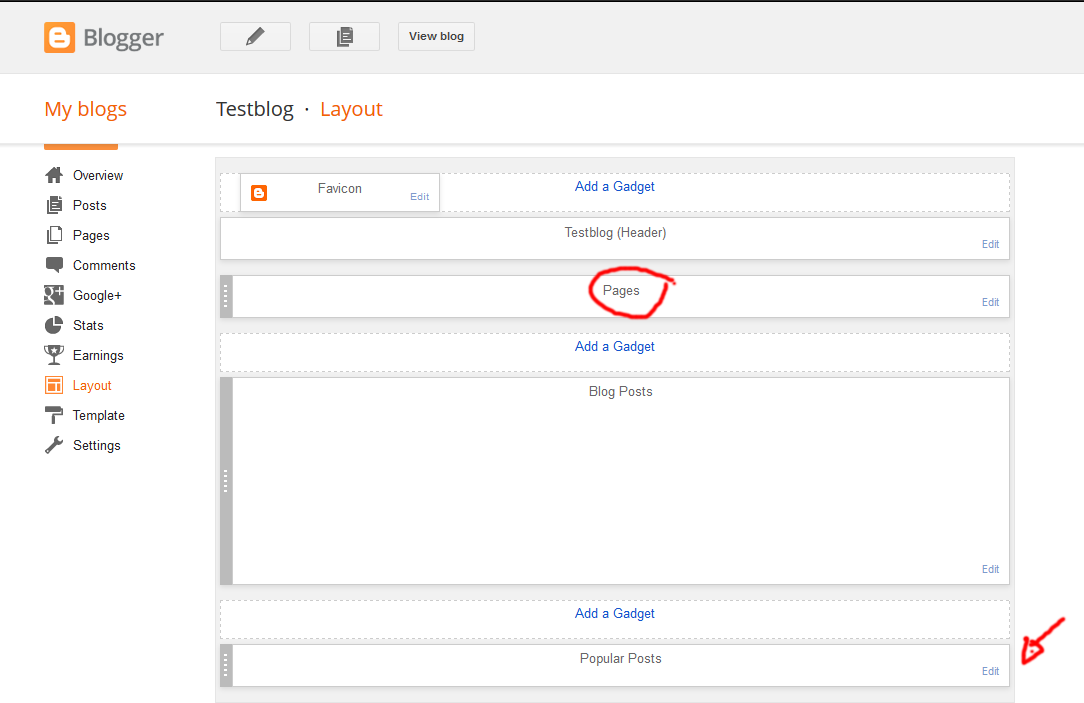This screenshot has width=1084, height=703.
Task: Click the Pages gadget label
Action: click(x=621, y=291)
